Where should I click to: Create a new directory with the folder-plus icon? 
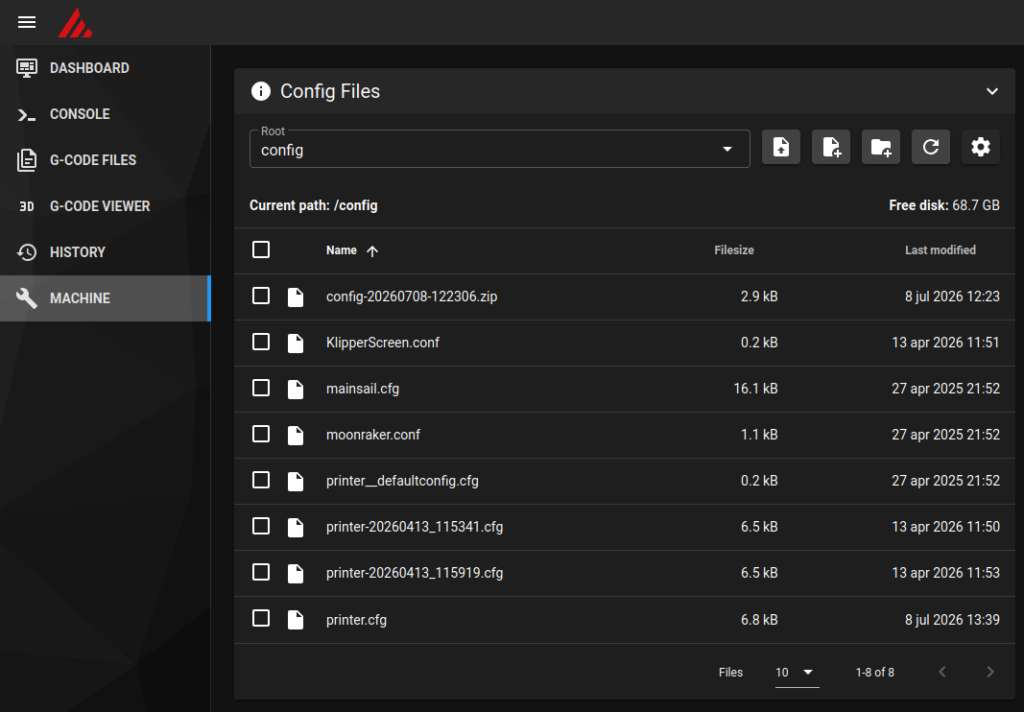881,147
